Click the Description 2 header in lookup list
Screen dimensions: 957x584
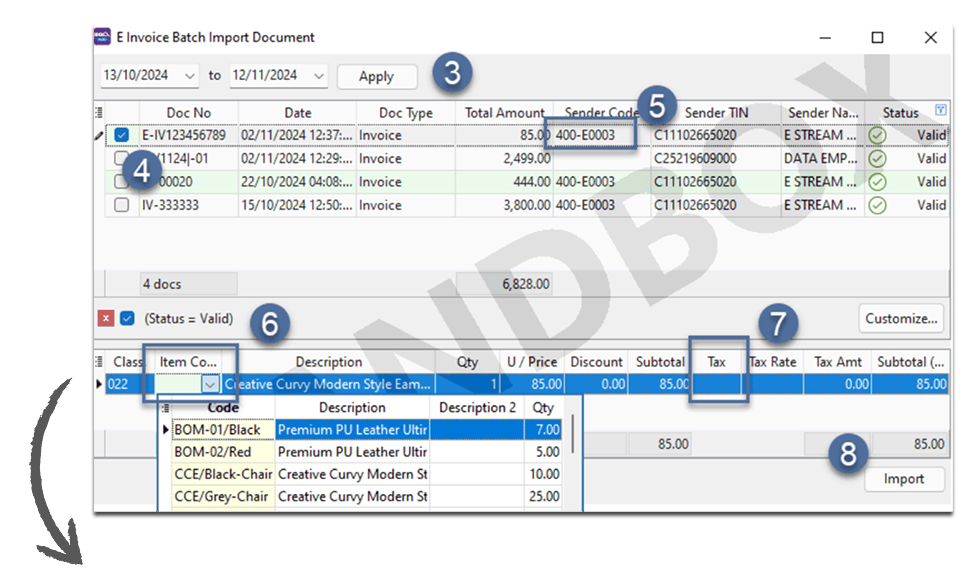477,407
